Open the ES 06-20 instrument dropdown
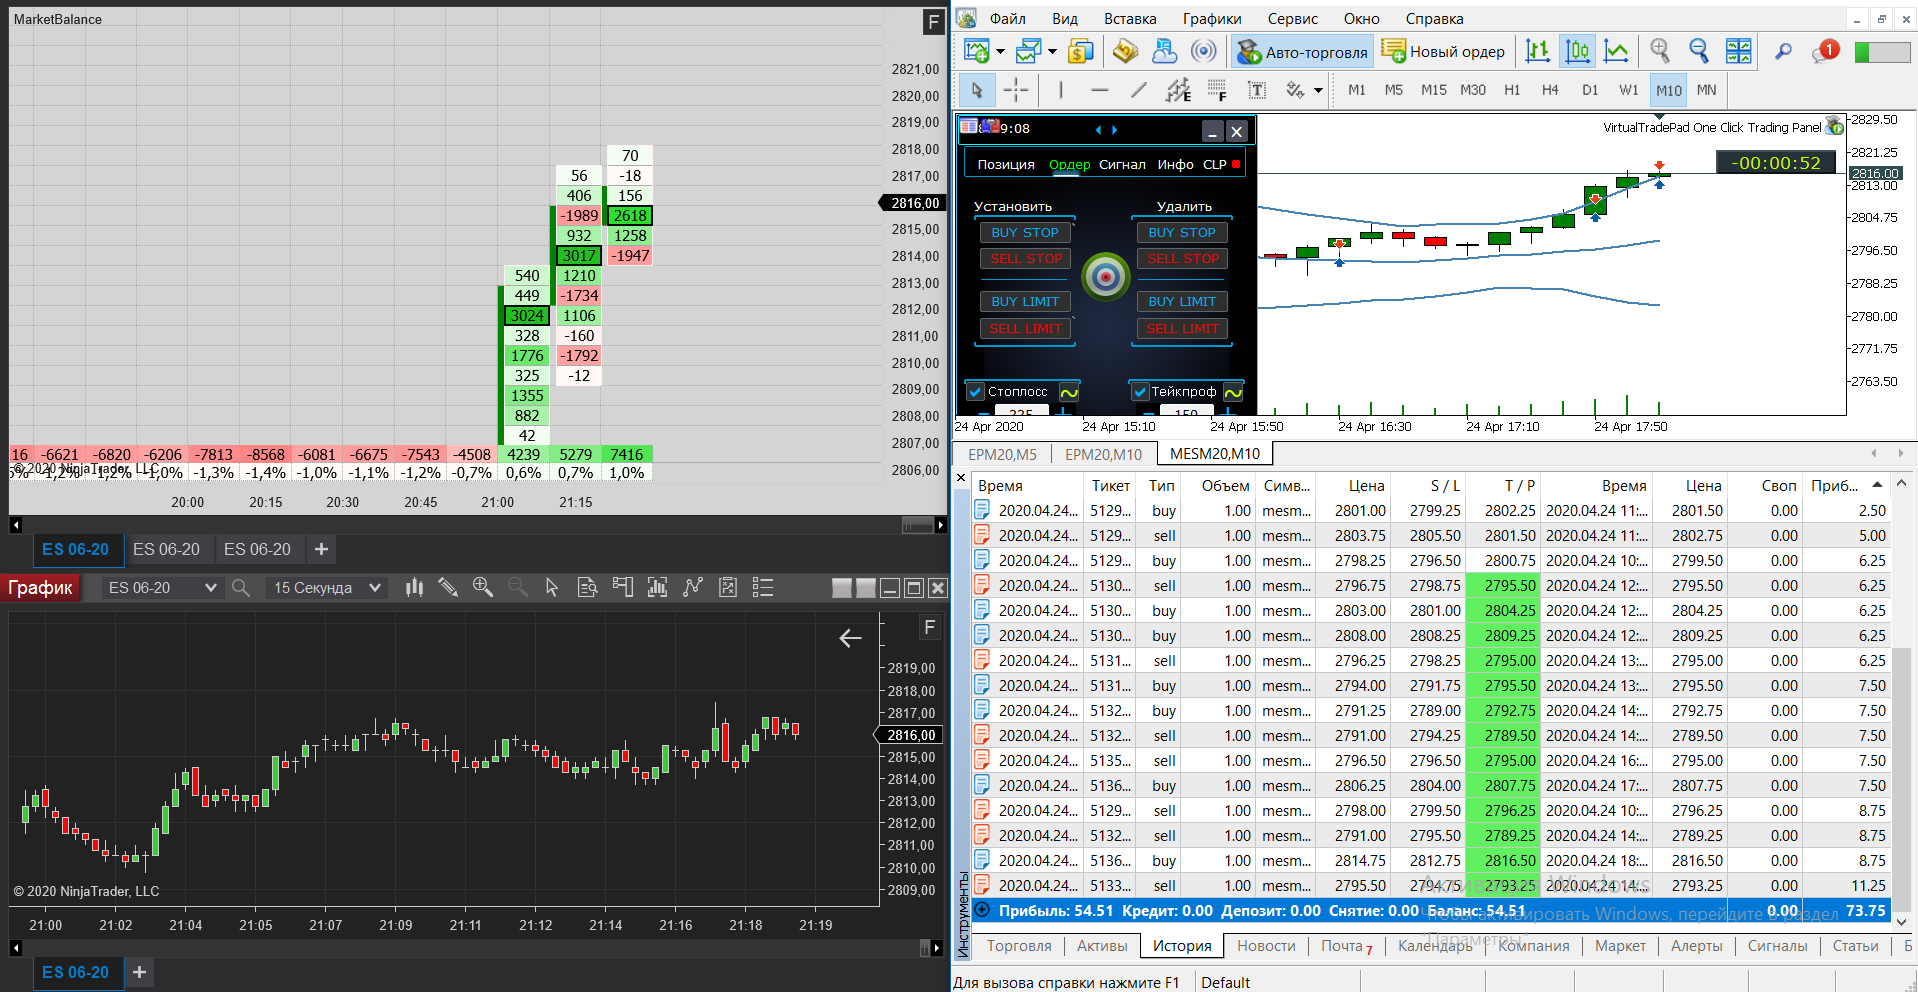This screenshot has width=1918, height=992. tap(161, 588)
